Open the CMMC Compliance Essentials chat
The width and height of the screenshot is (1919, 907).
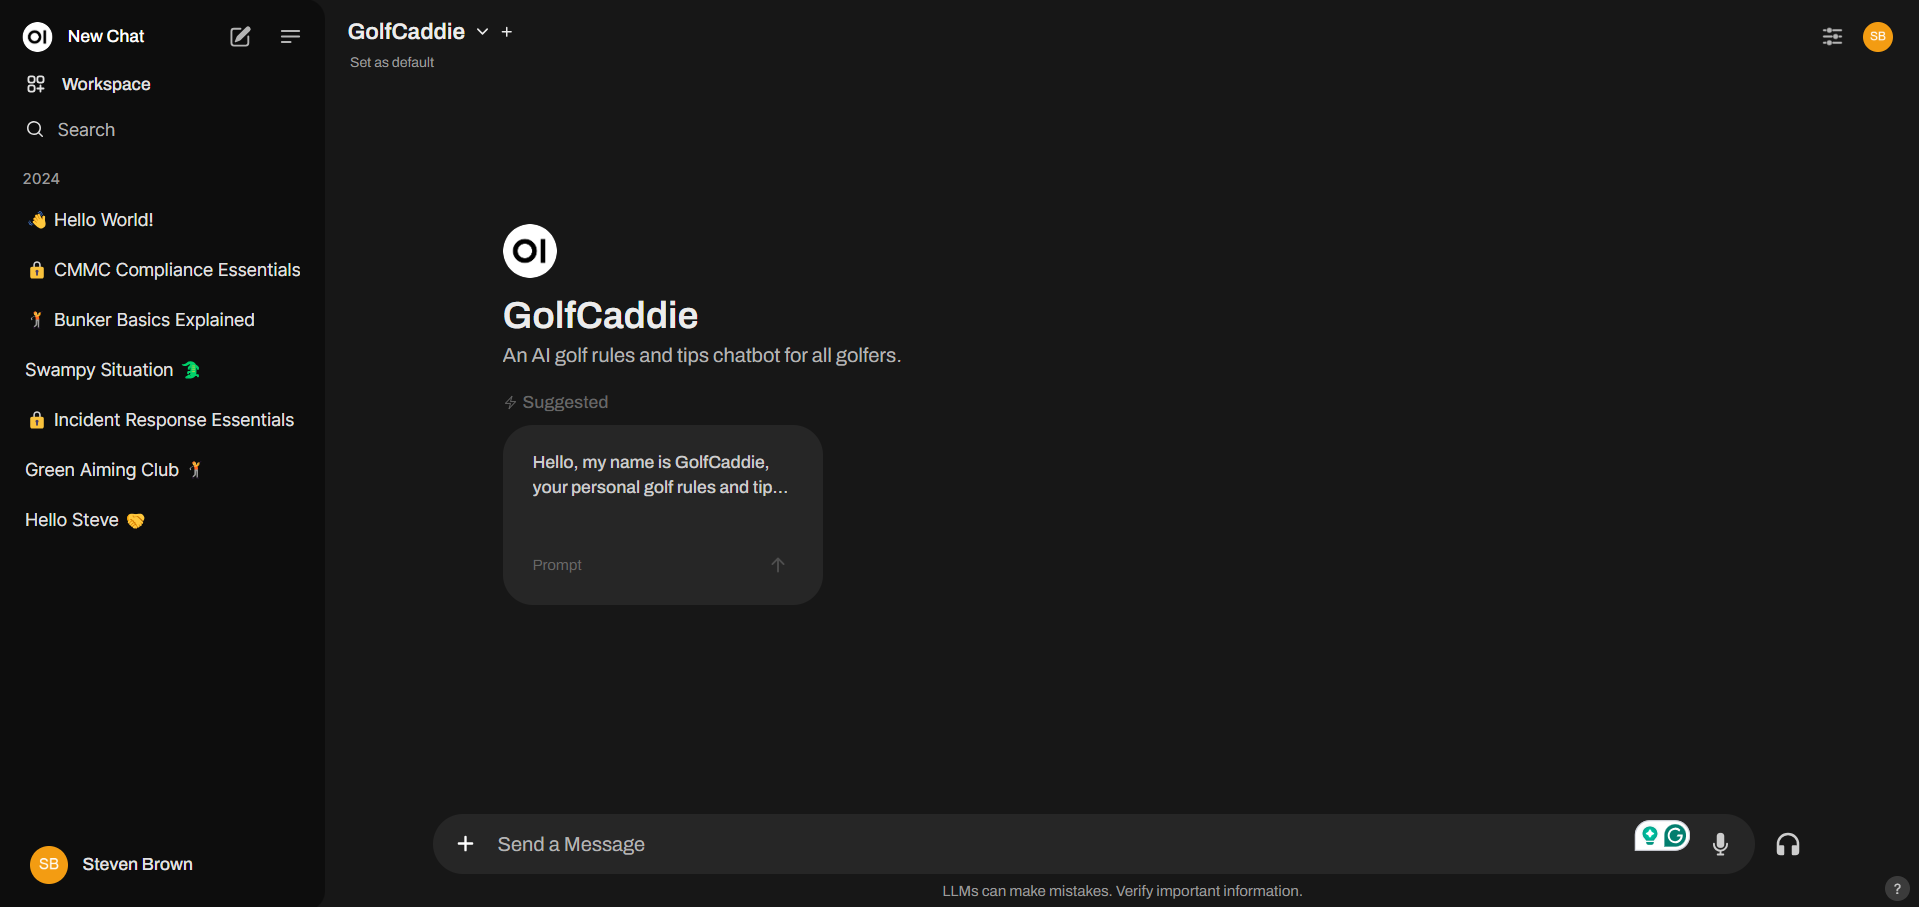pos(176,270)
